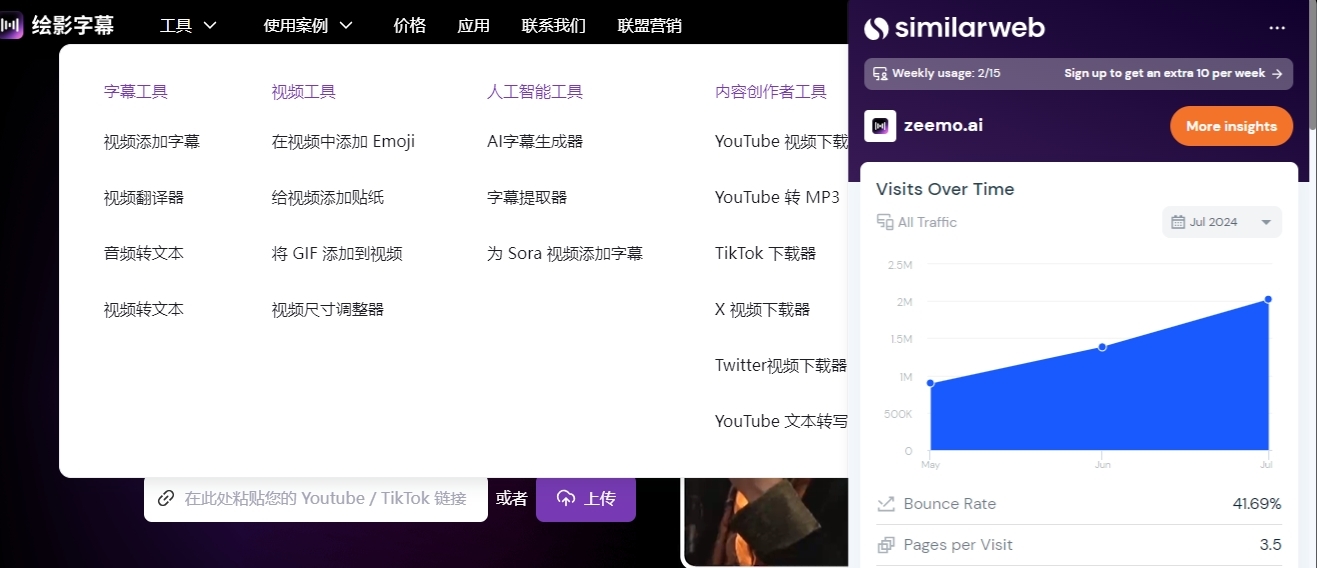The width and height of the screenshot is (1317, 568).
Task: Click the 内容创作者工具 category heading
Action: click(771, 92)
